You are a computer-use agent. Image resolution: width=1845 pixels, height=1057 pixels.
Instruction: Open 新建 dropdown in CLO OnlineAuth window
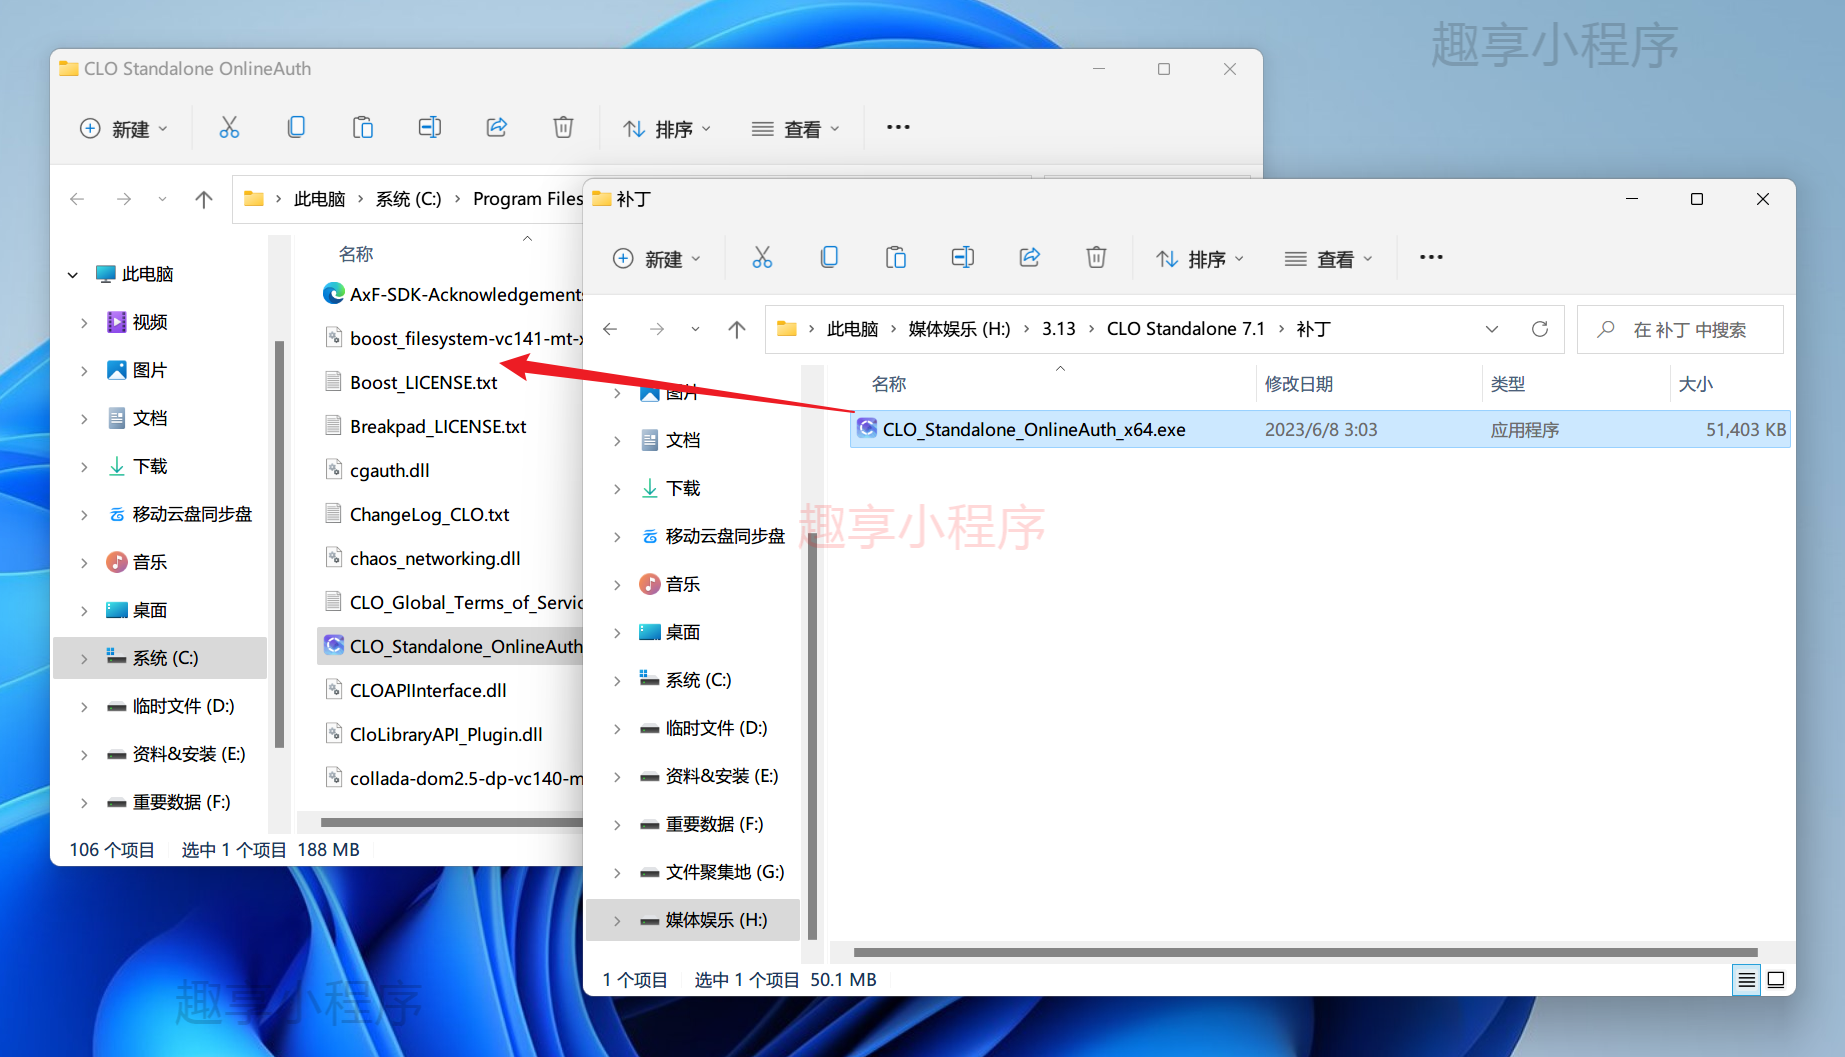123,129
